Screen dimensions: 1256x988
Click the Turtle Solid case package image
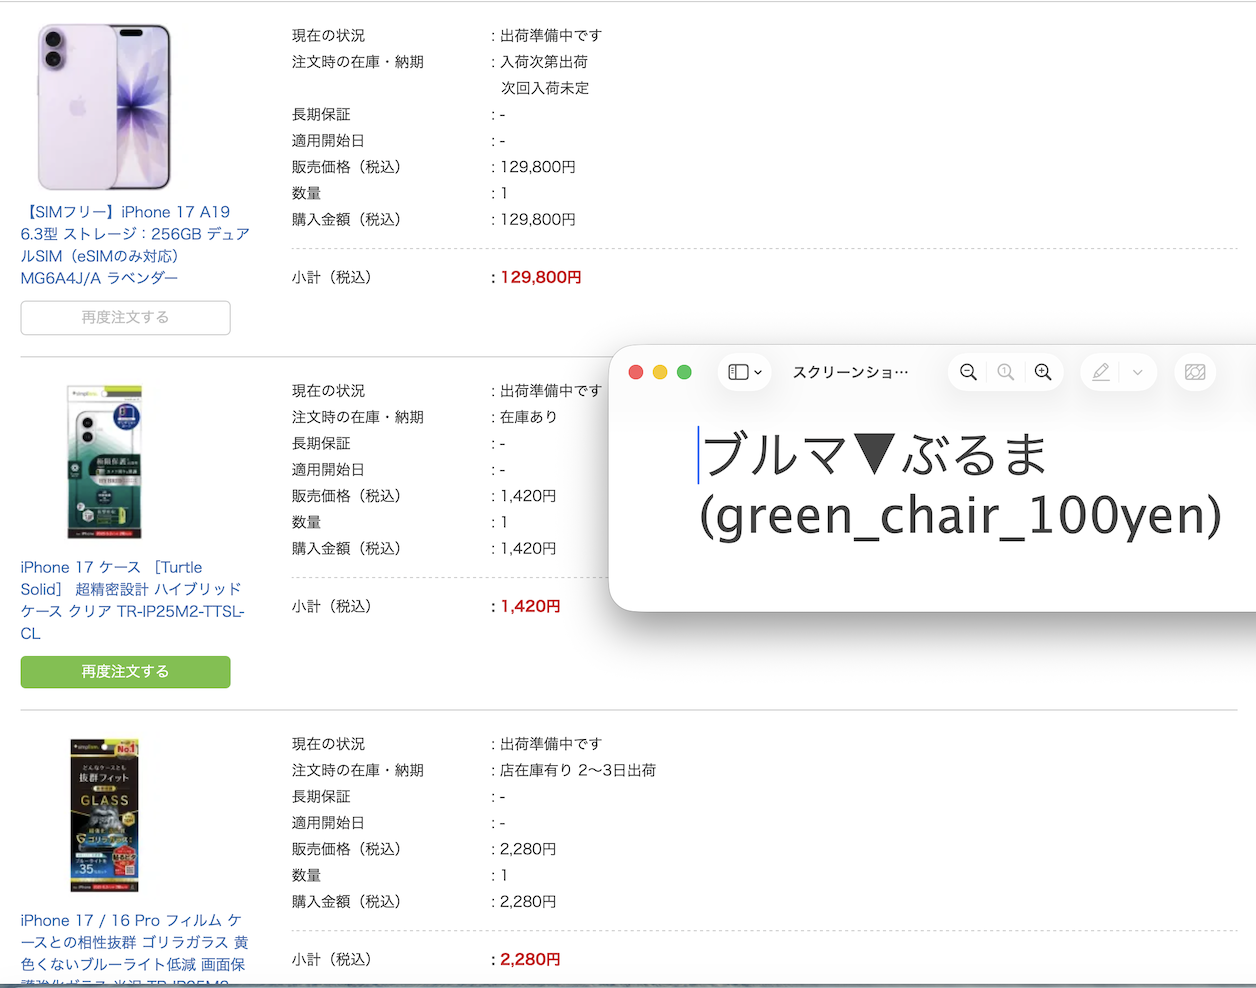click(104, 462)
